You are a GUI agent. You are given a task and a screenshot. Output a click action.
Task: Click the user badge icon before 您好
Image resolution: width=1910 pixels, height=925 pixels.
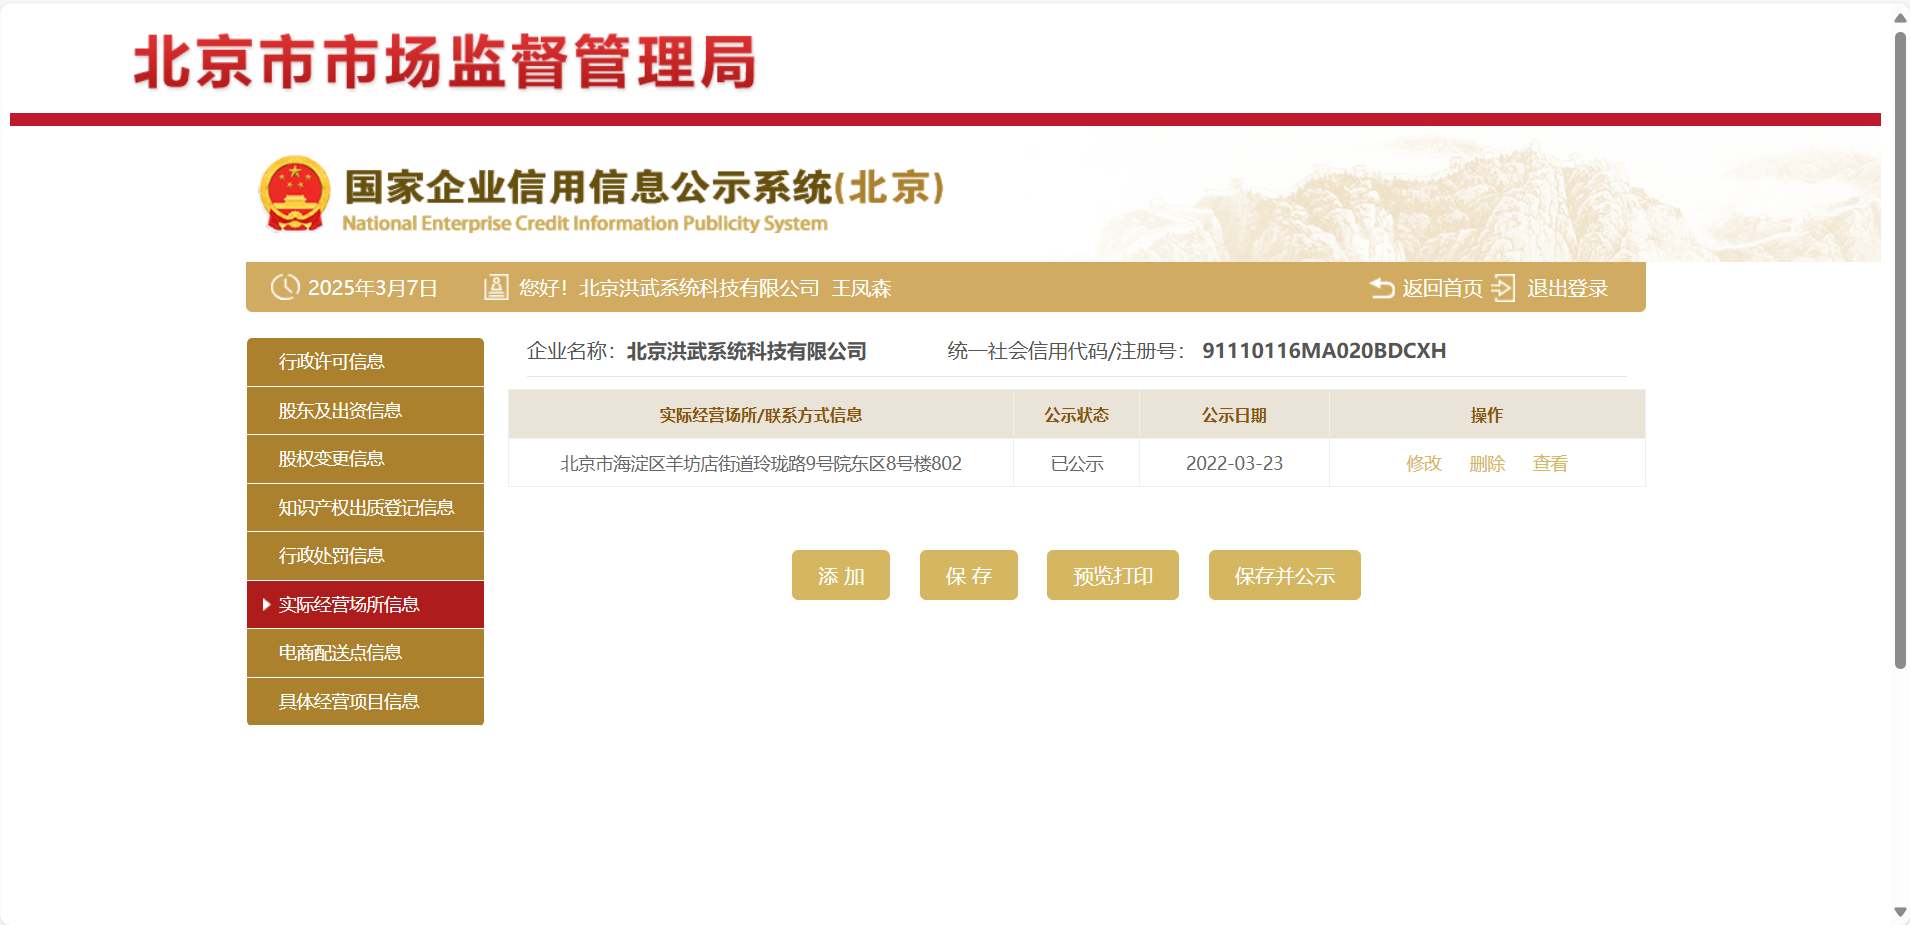click(496, 288)
